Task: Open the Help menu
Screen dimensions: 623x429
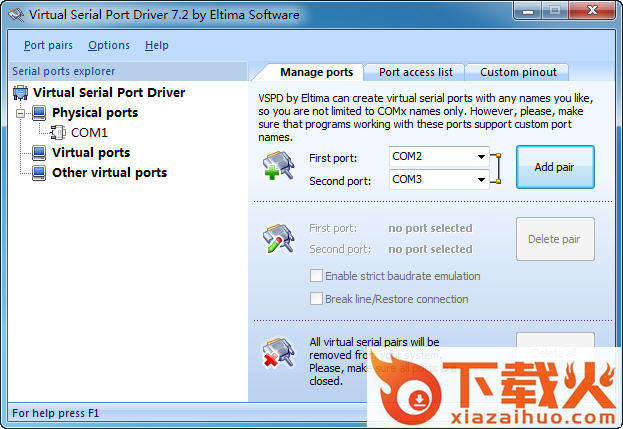Action: point(157,45)
